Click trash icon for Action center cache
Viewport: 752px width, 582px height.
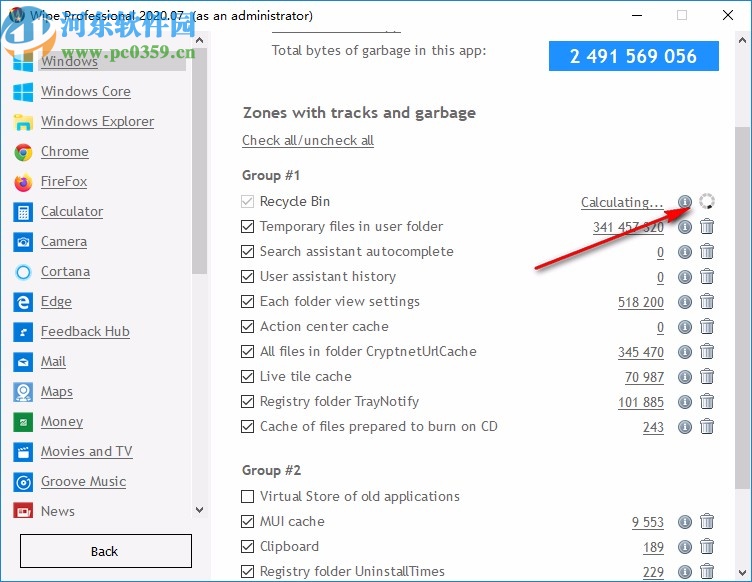[x=707, y=326]
